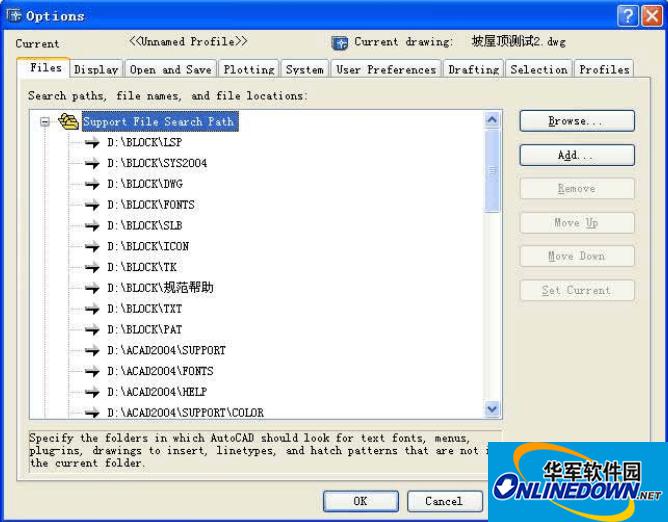Click the vertical scrollbar thumb
Viewport: 668px width, 522px height.
pos(492,171)
